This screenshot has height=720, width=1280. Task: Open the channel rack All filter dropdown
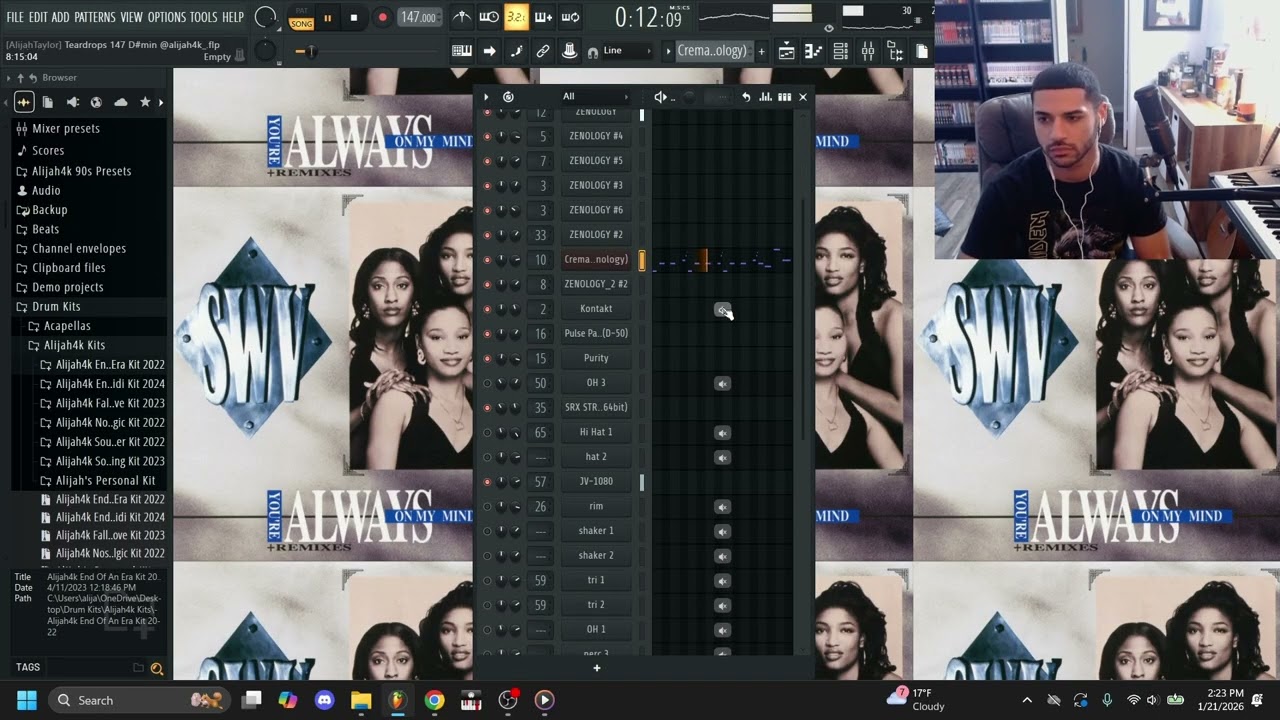click(x=595, y=97)
